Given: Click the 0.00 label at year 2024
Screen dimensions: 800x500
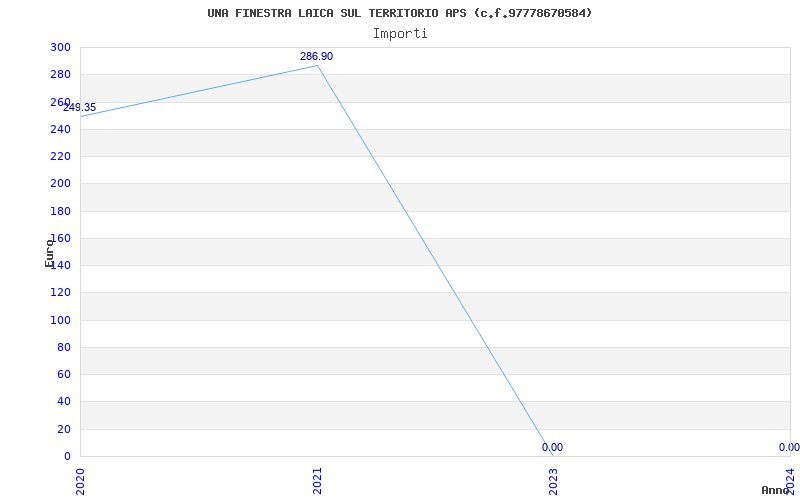Looking at the screenshot, I should point(789,447).
